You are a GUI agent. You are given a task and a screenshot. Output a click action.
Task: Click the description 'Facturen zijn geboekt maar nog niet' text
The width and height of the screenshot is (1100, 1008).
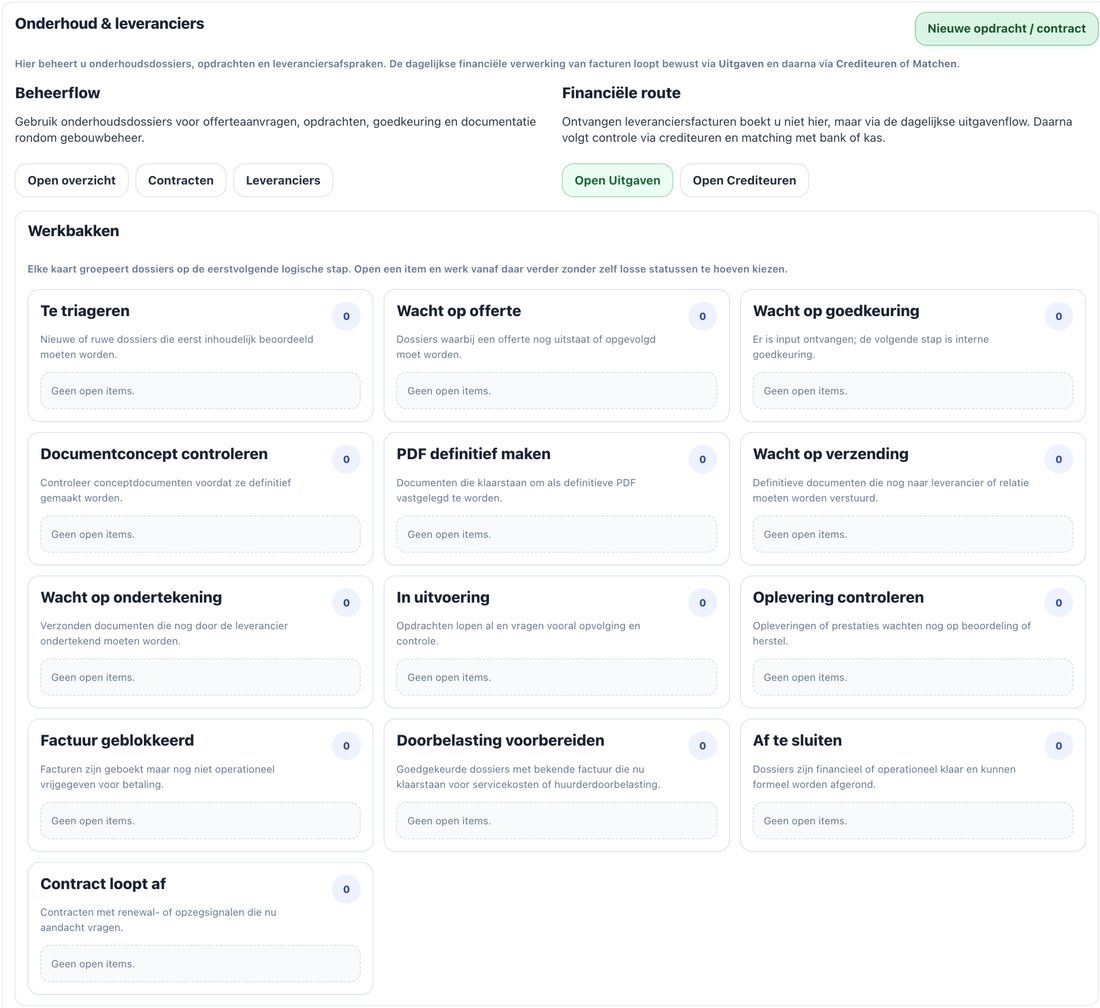tap(157, 777)
